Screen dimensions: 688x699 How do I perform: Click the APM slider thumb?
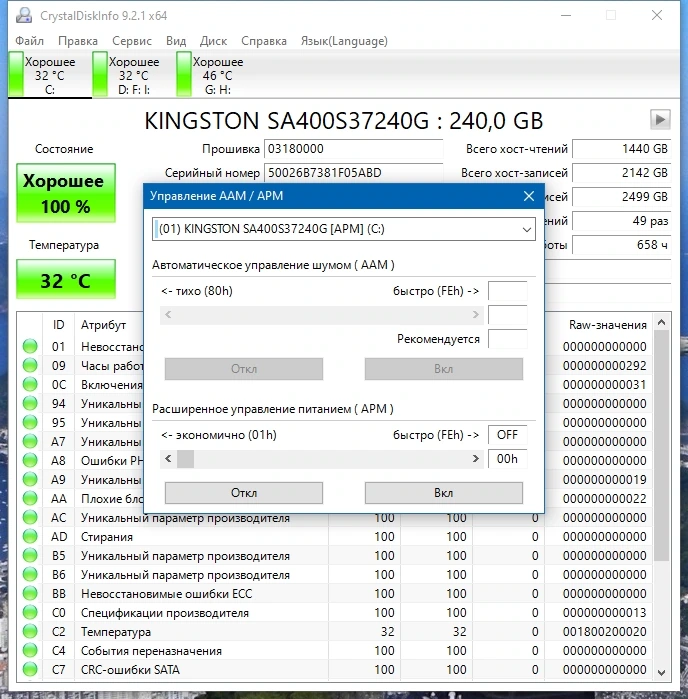coord(185,459)
